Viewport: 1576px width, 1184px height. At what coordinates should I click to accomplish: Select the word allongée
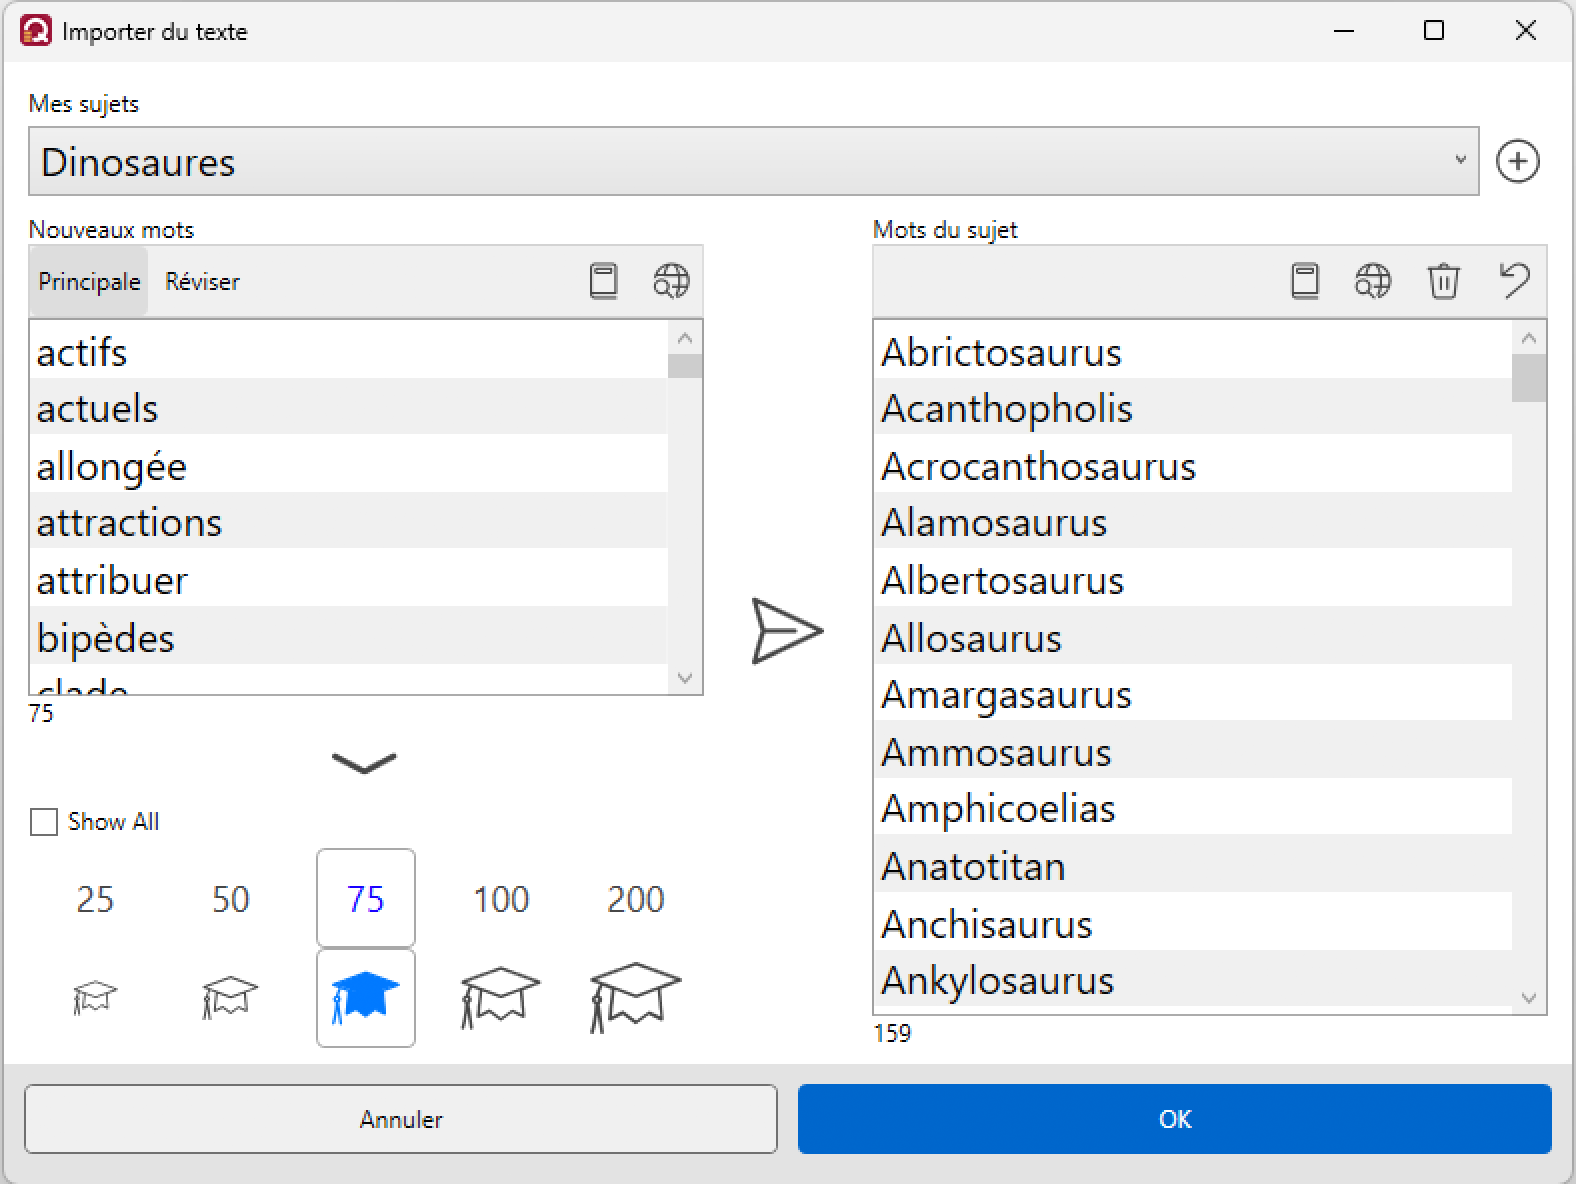click(x=348, y=466)
